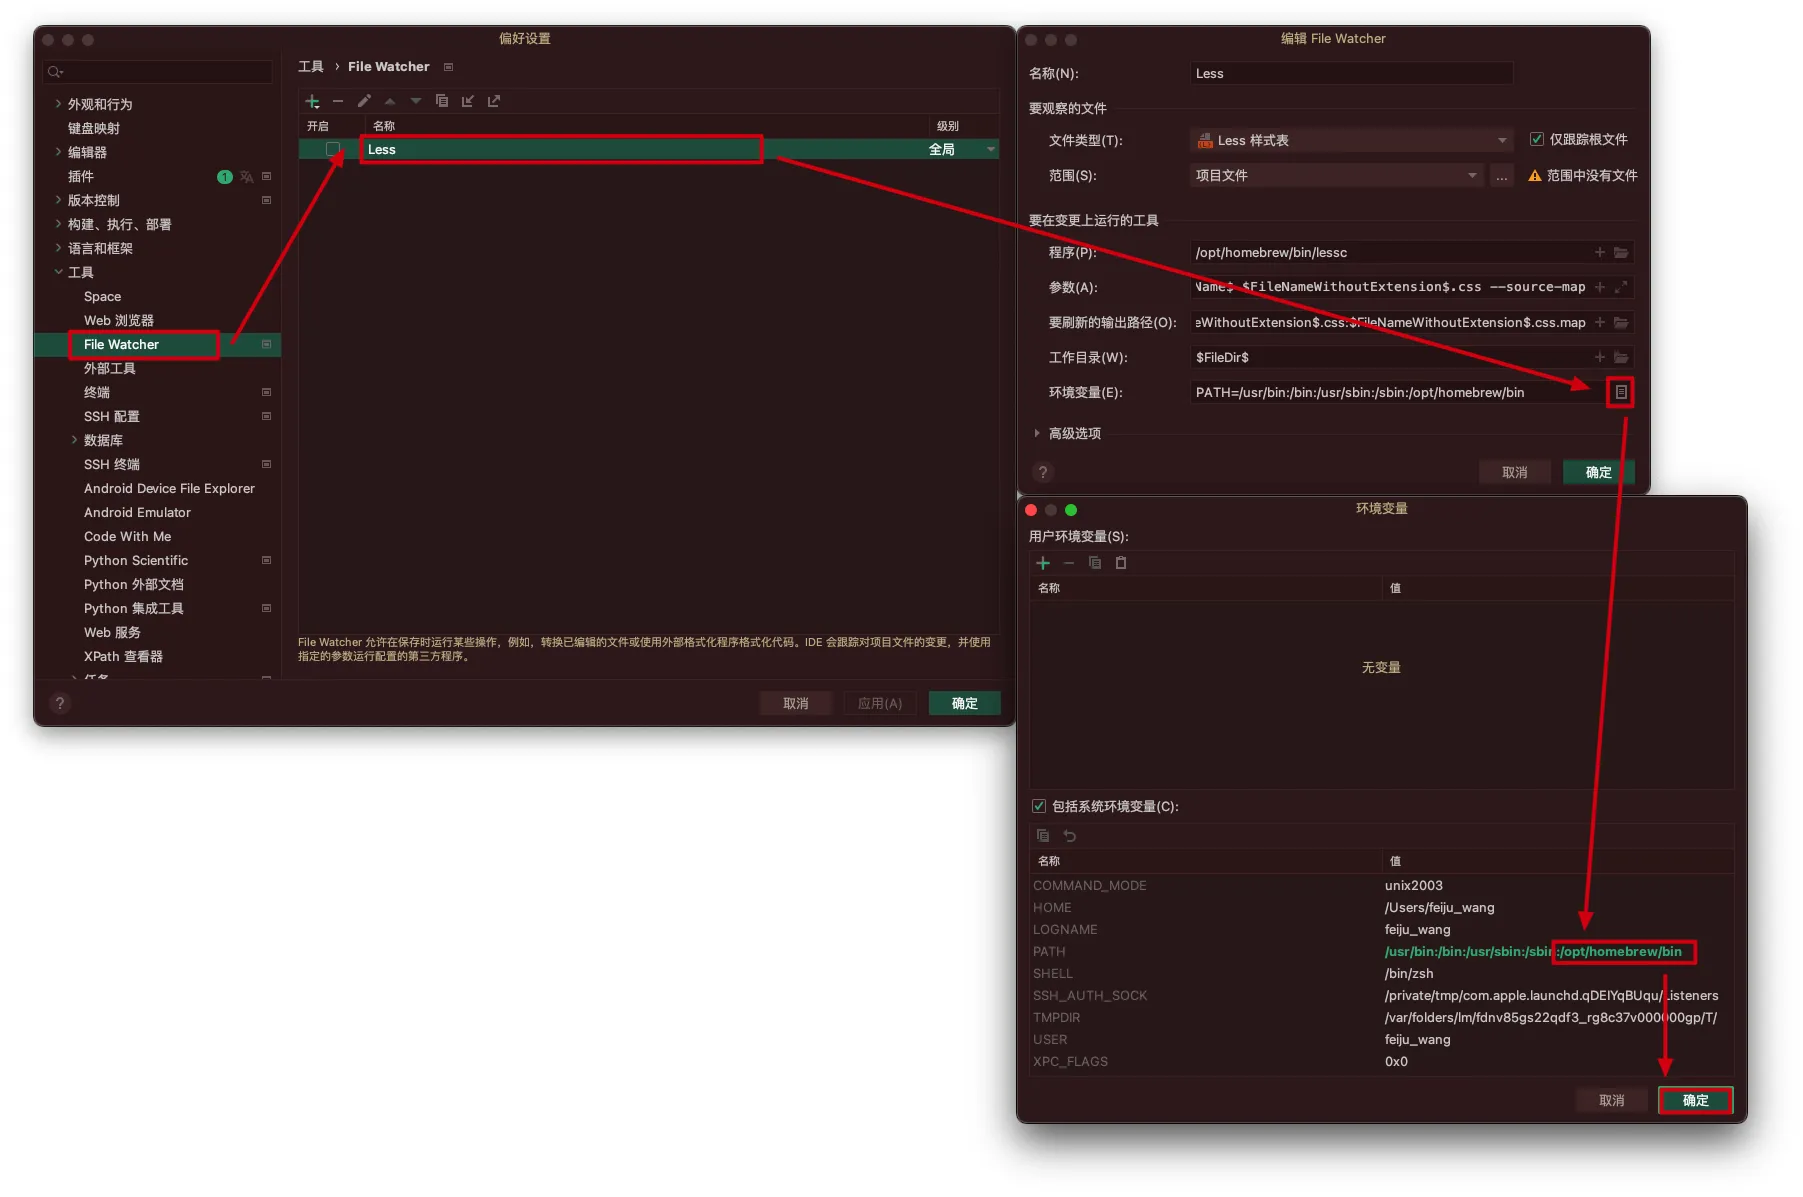Move the watcher down in the list

point(416,101)
